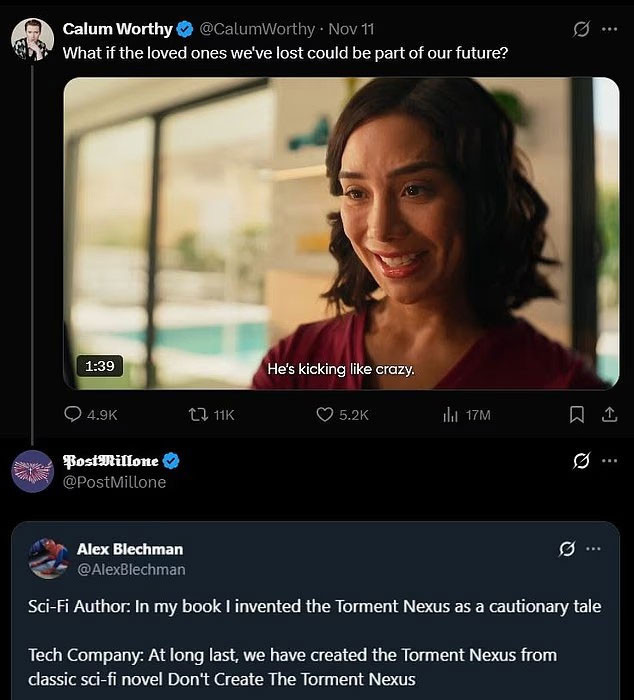
Task: Open more options menu for PostMillone post
Action: pyautogui.click(x=609, y=461)
